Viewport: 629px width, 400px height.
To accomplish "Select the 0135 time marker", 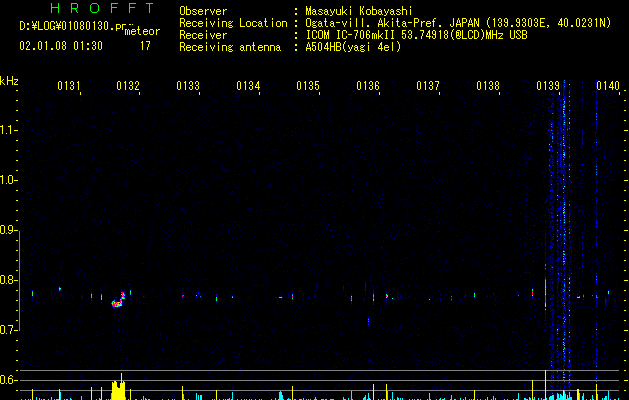I will [308, 86].
